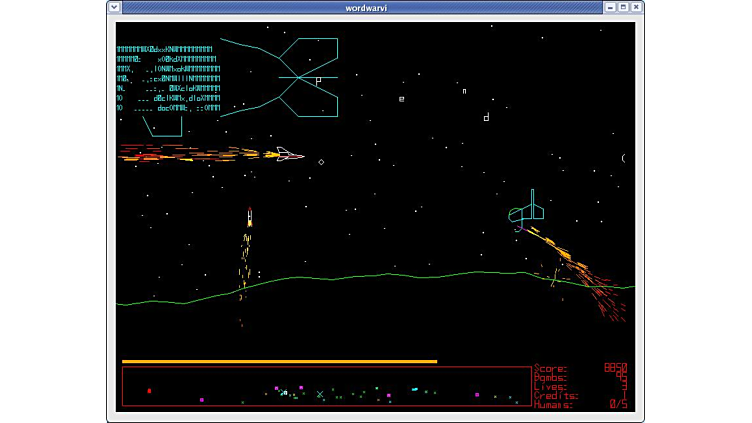Click the floating letter 'p' near the wireframe craft

click(318, 81)
